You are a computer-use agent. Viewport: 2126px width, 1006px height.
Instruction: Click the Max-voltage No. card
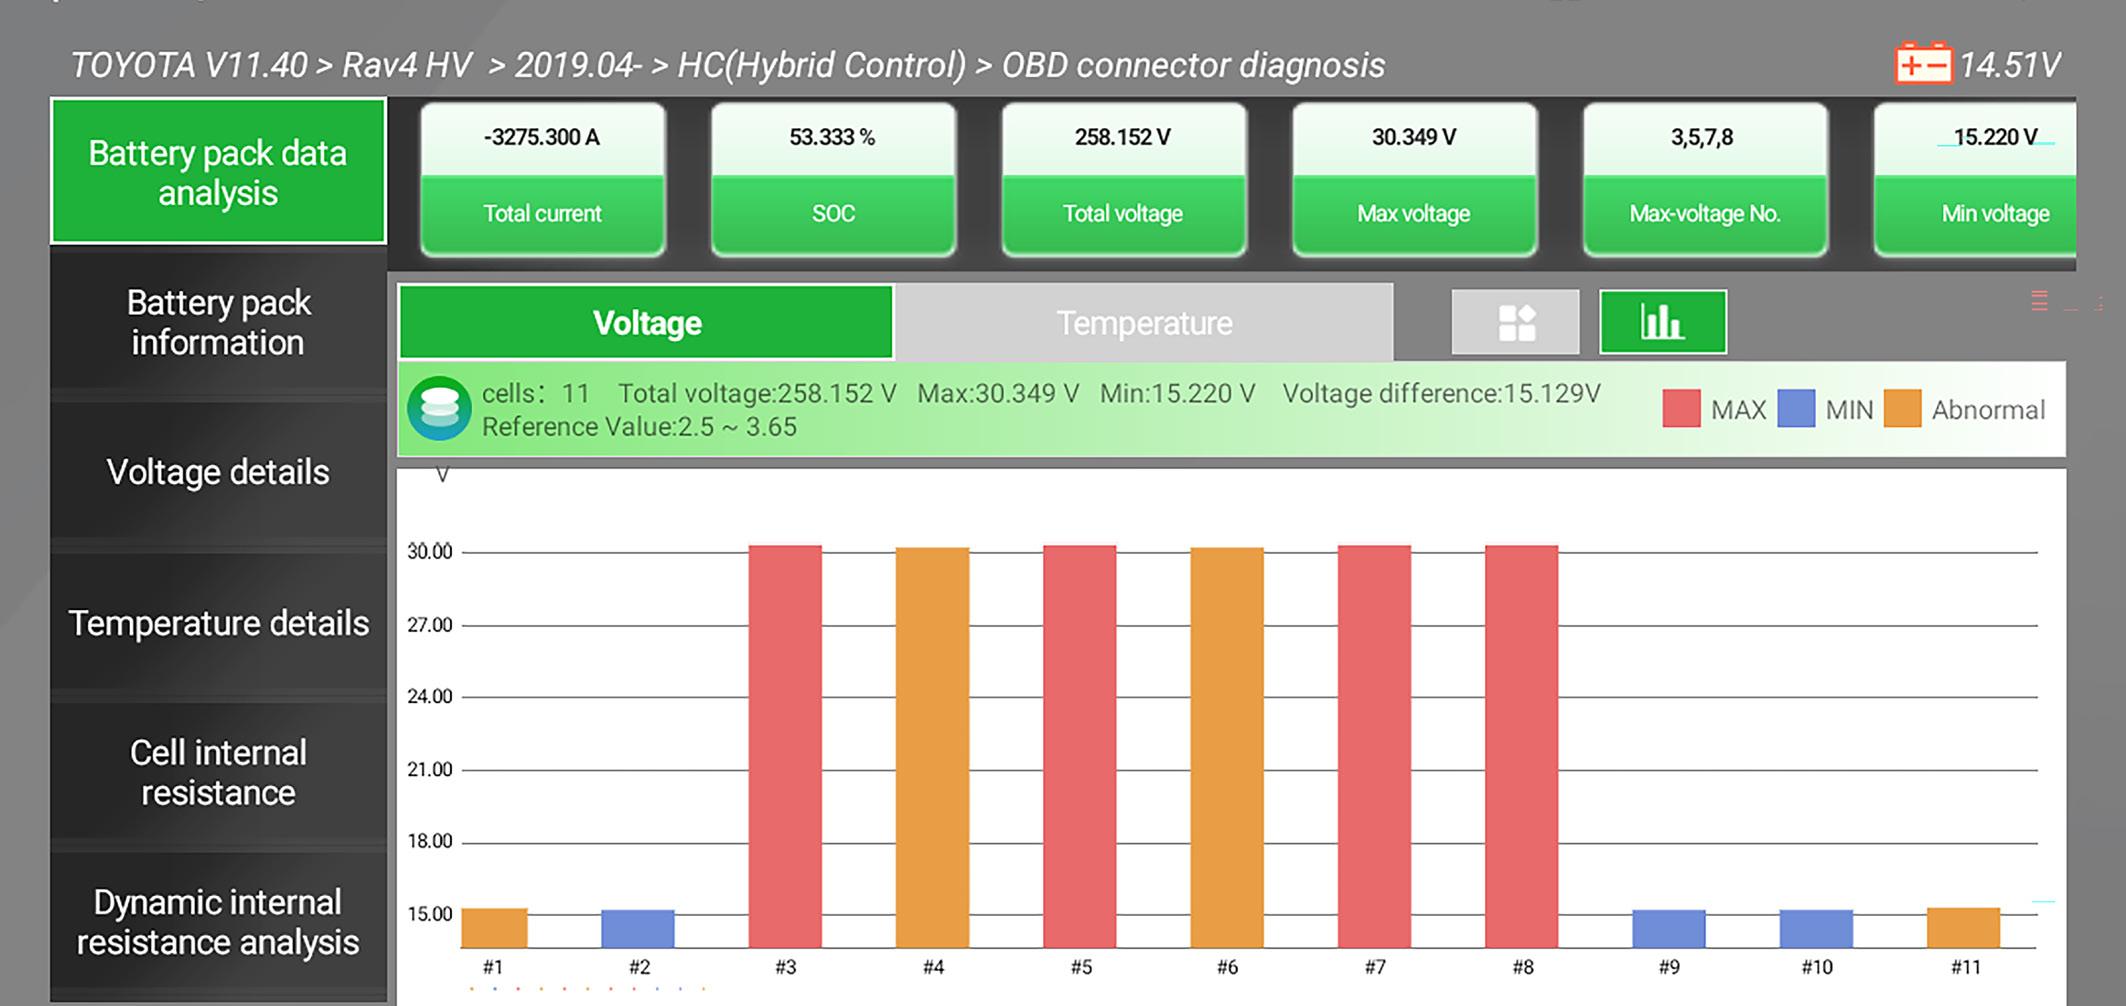1705,180
